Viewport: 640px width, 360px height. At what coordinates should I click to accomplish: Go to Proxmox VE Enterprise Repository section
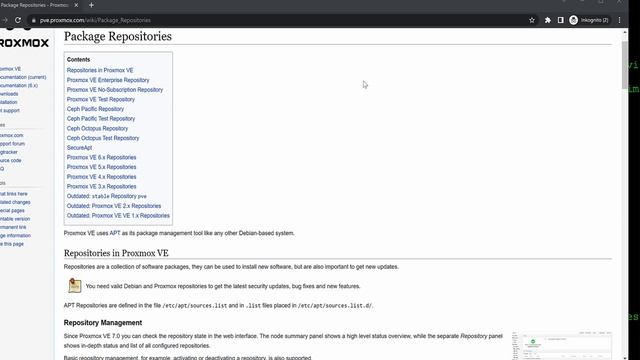tap(108, 80)
